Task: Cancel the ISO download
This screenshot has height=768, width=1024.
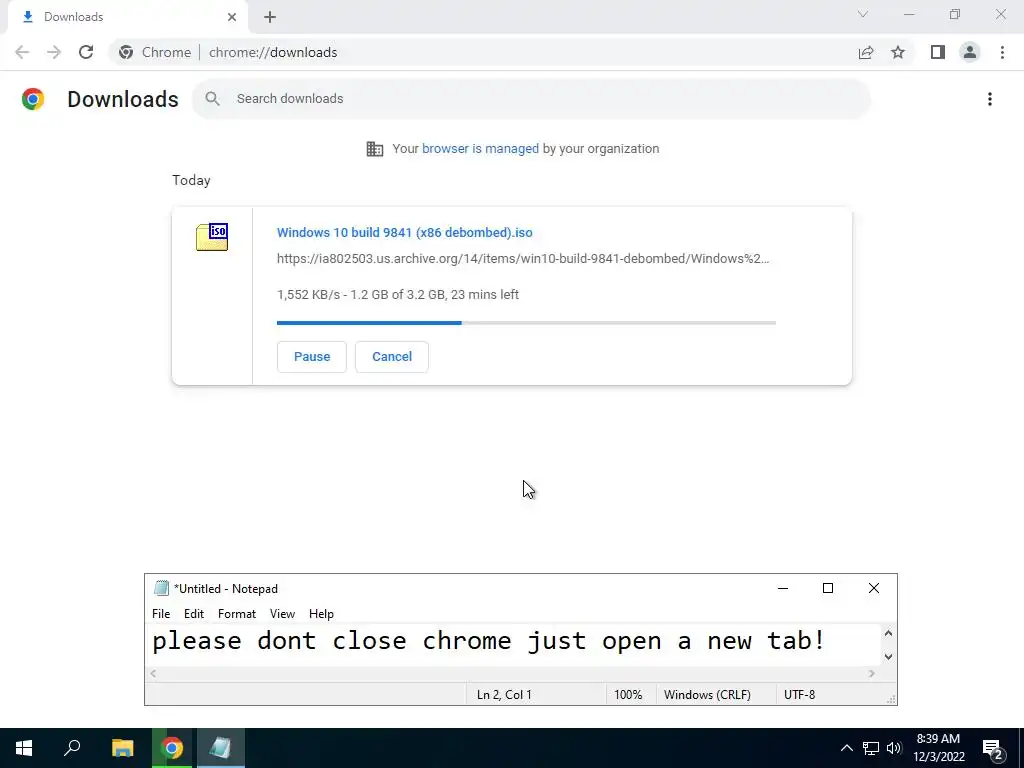Action: [392, 357]
